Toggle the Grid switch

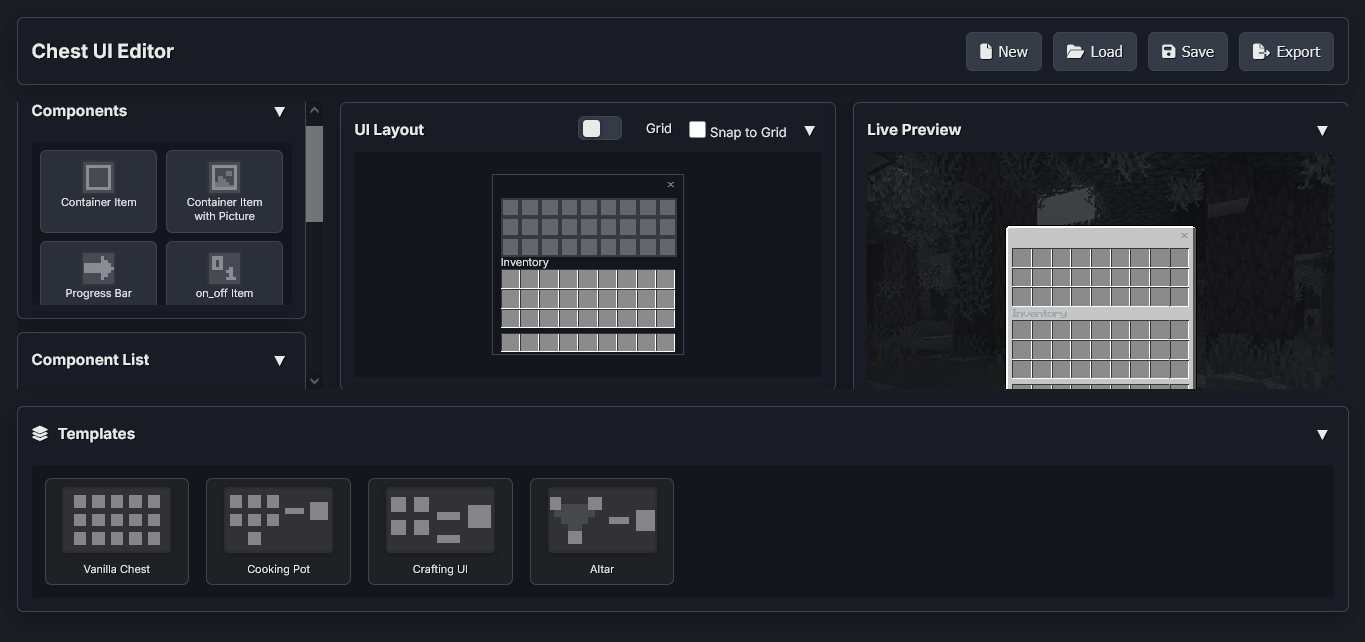tap(600, 128)
